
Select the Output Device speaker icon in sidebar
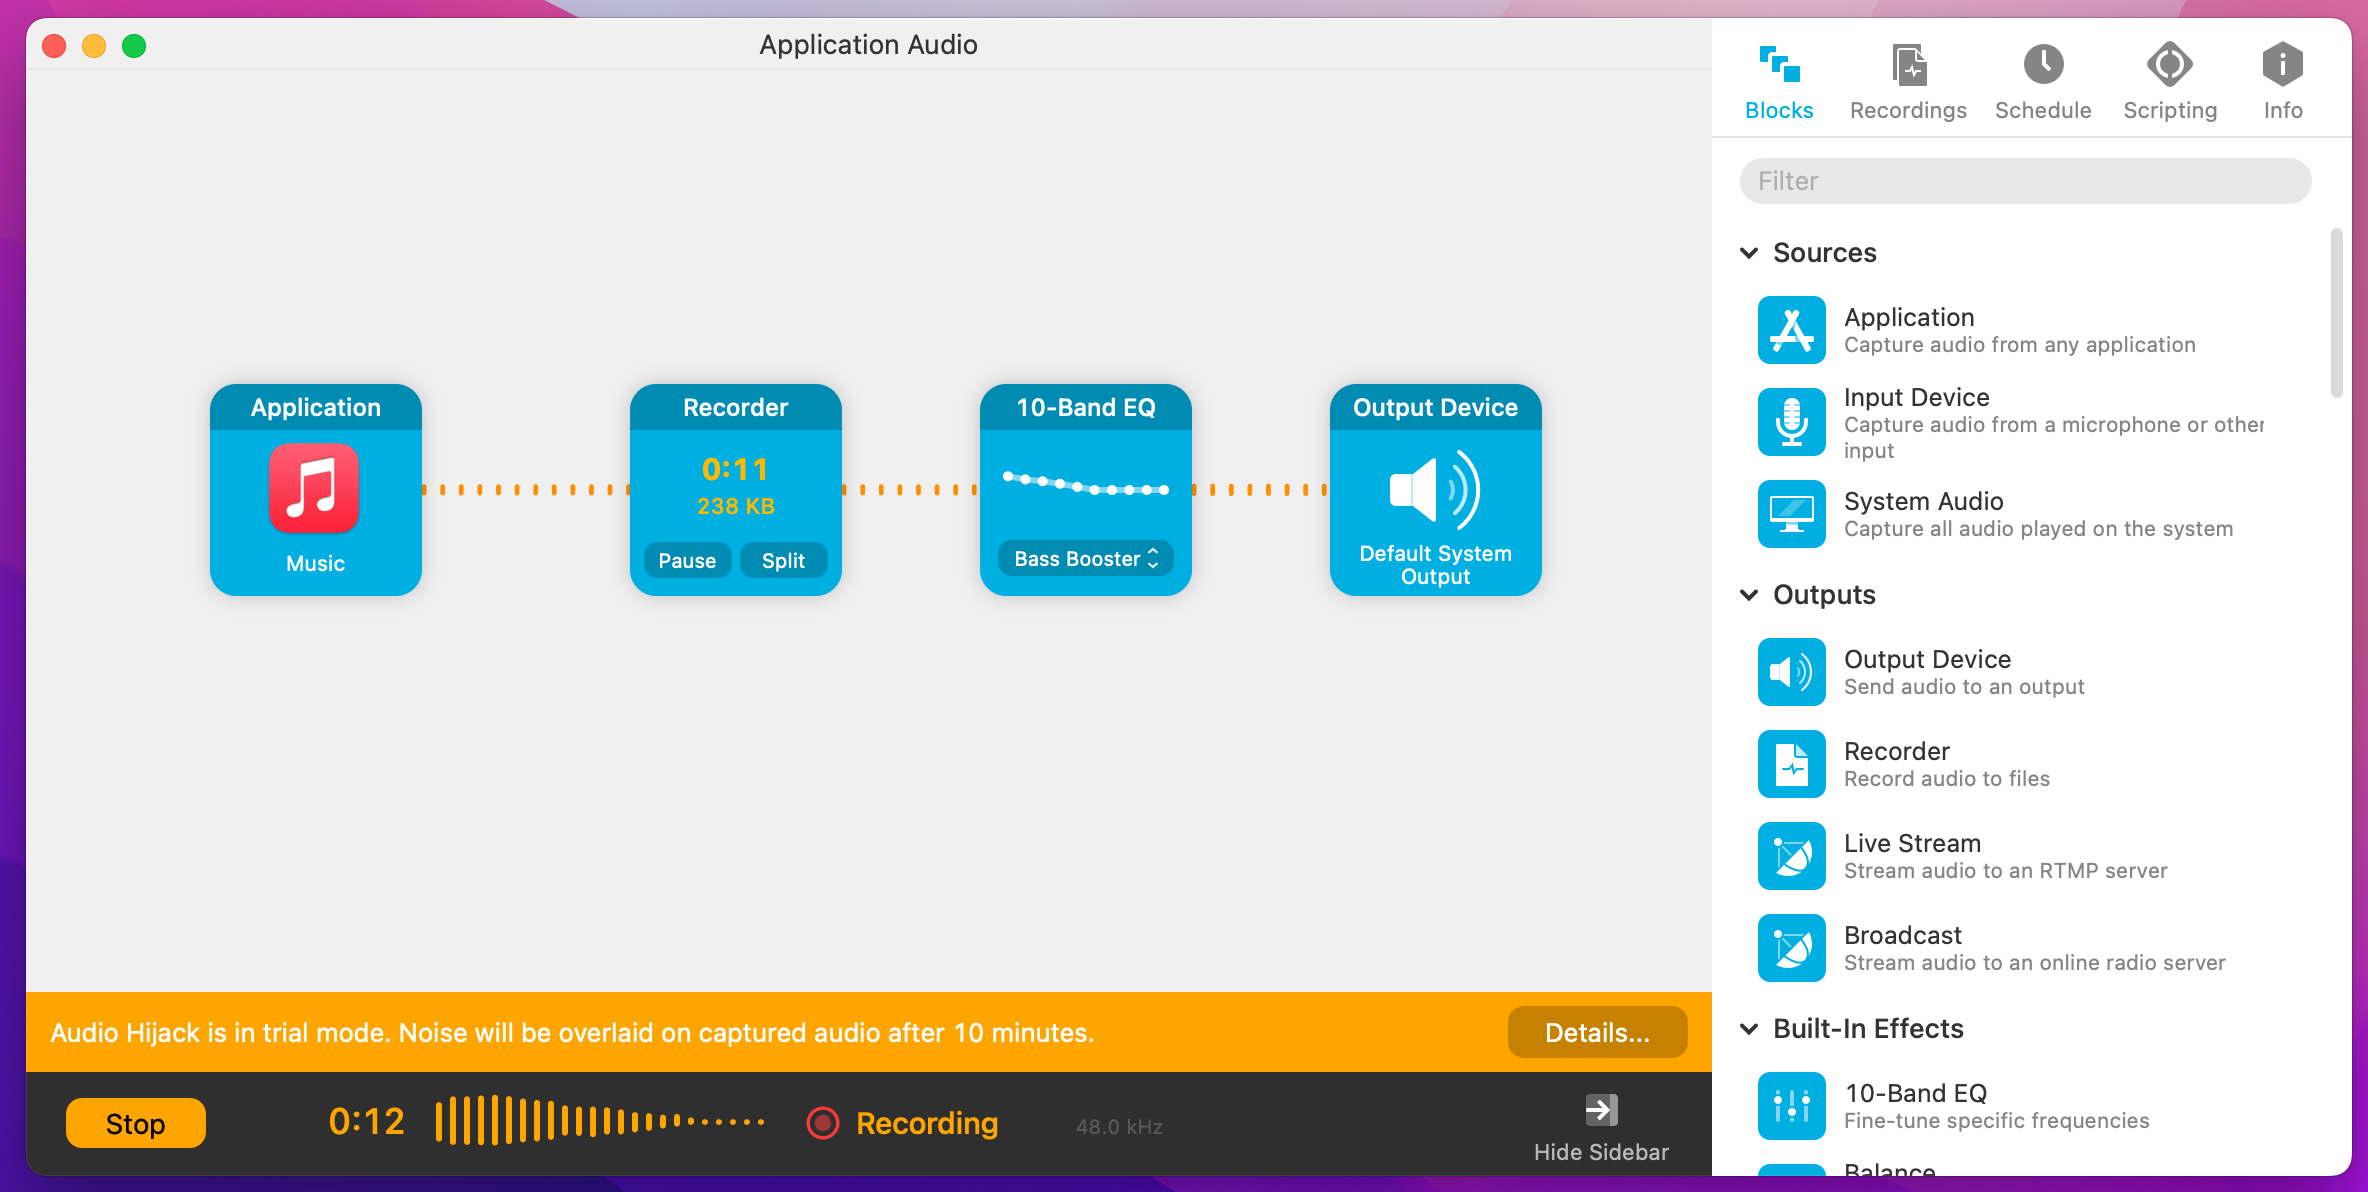pos(1792,672)
